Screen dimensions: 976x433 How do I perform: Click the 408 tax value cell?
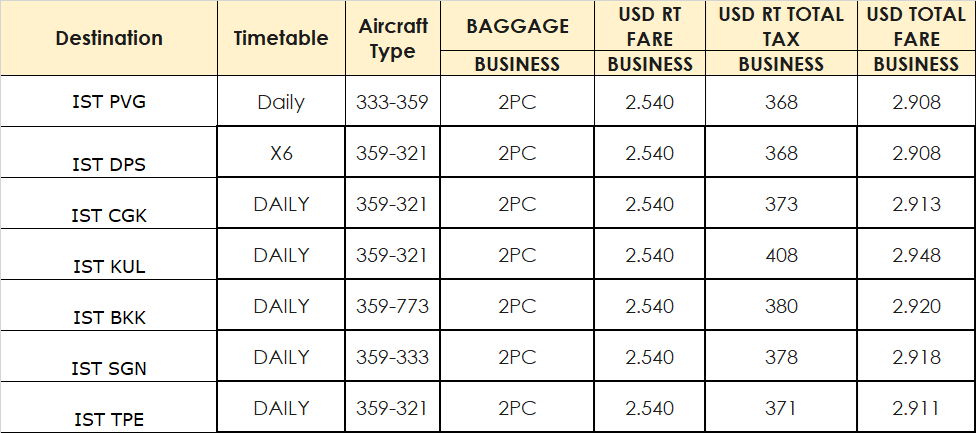click(781, 254)
